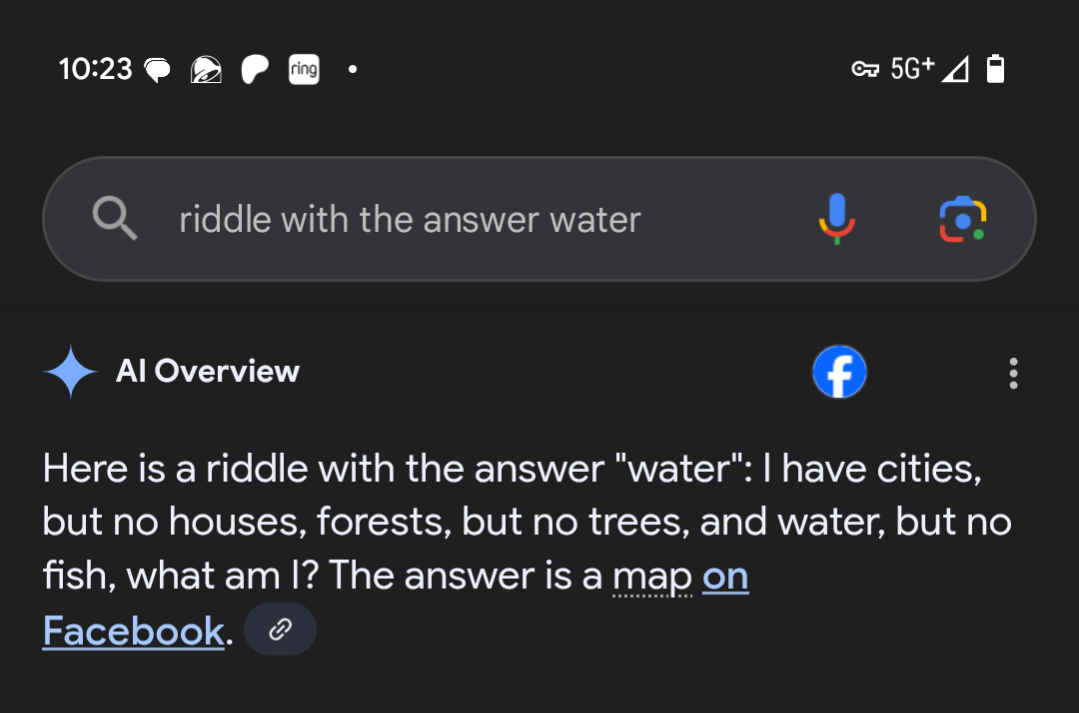Open the three-dot AI Overview options menu
The height and width of the screenshot is (713, 1079).
point(1013,373)
